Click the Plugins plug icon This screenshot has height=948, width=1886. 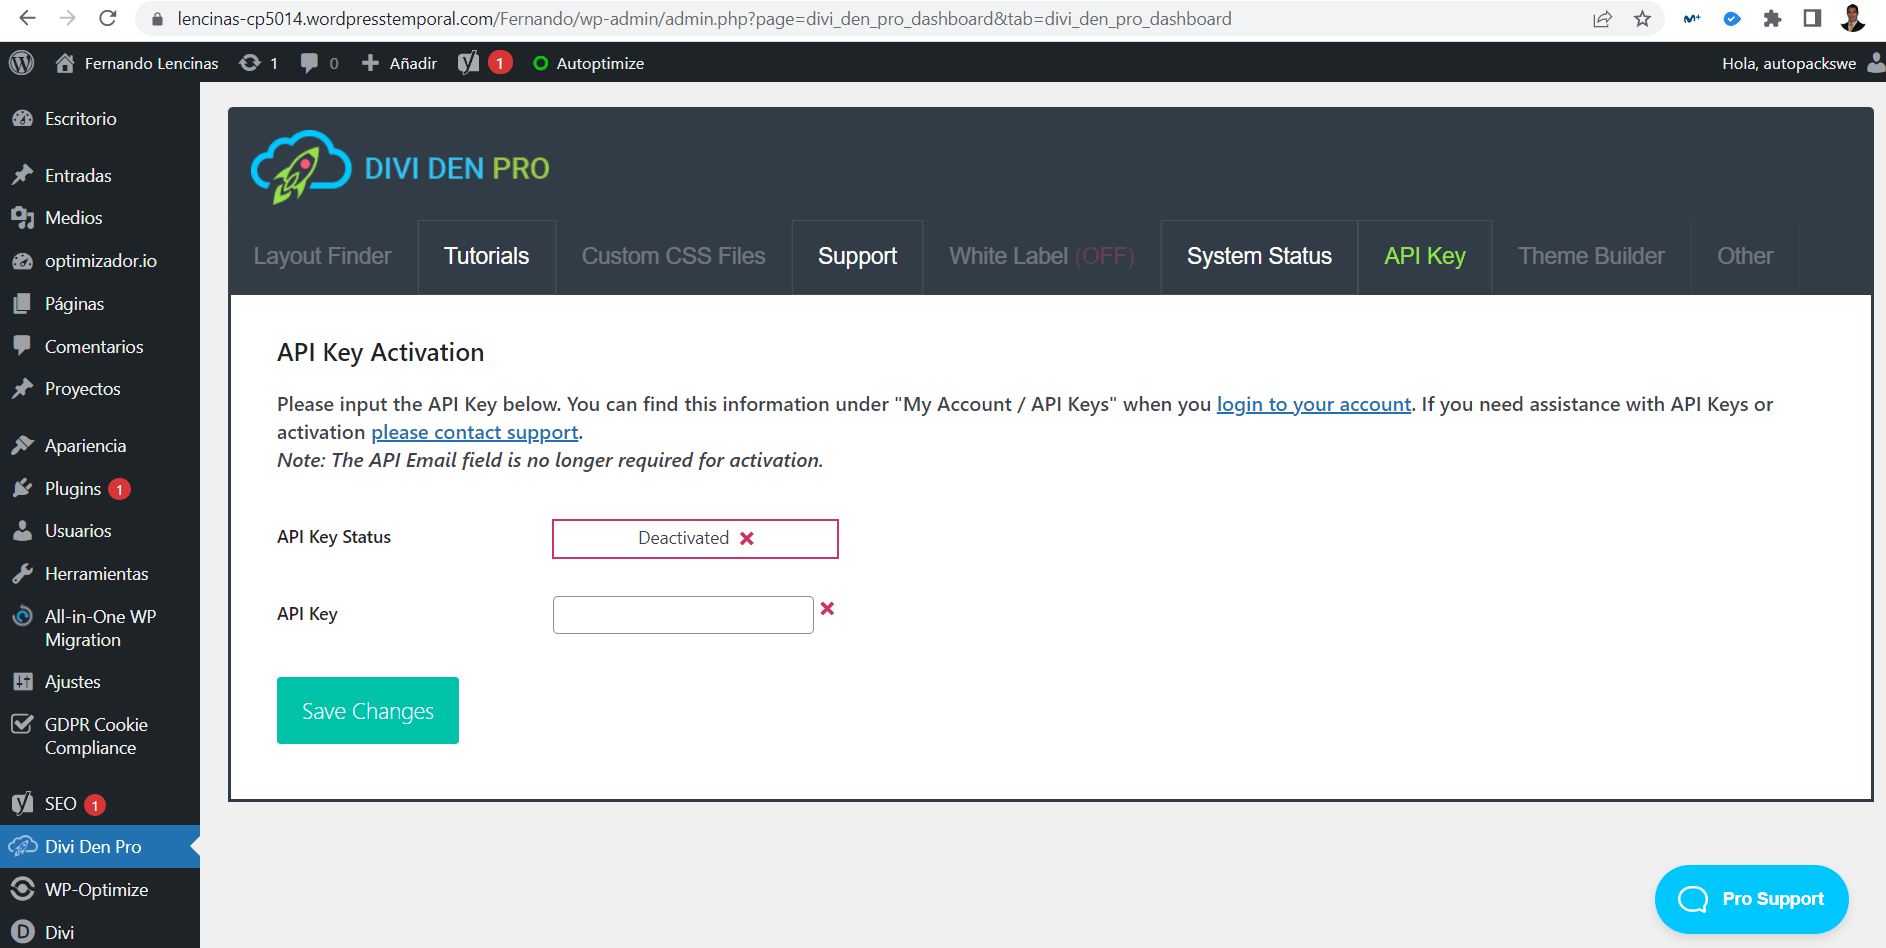pyautogui.click(x=22, y=488)
